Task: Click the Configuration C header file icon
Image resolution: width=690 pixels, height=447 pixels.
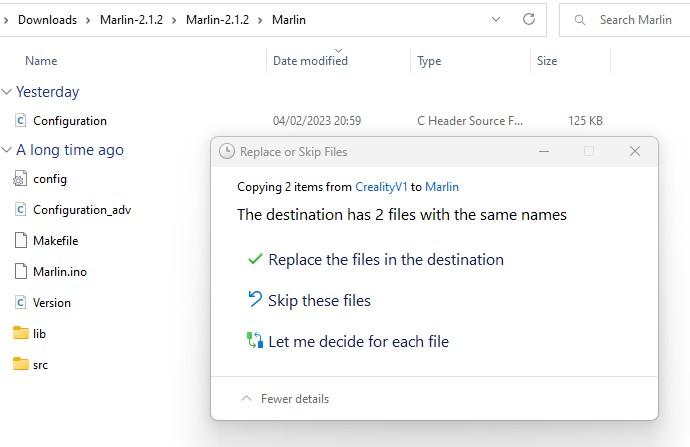Action: click(x=21, y=121)
